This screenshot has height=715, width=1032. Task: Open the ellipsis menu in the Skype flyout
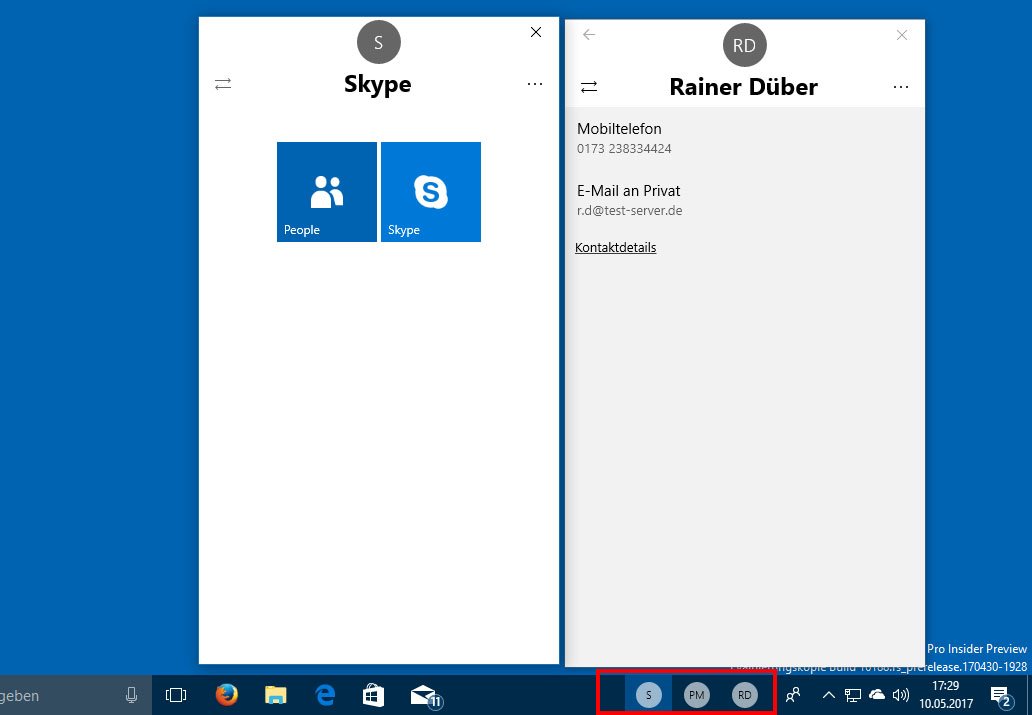[535, 84]
